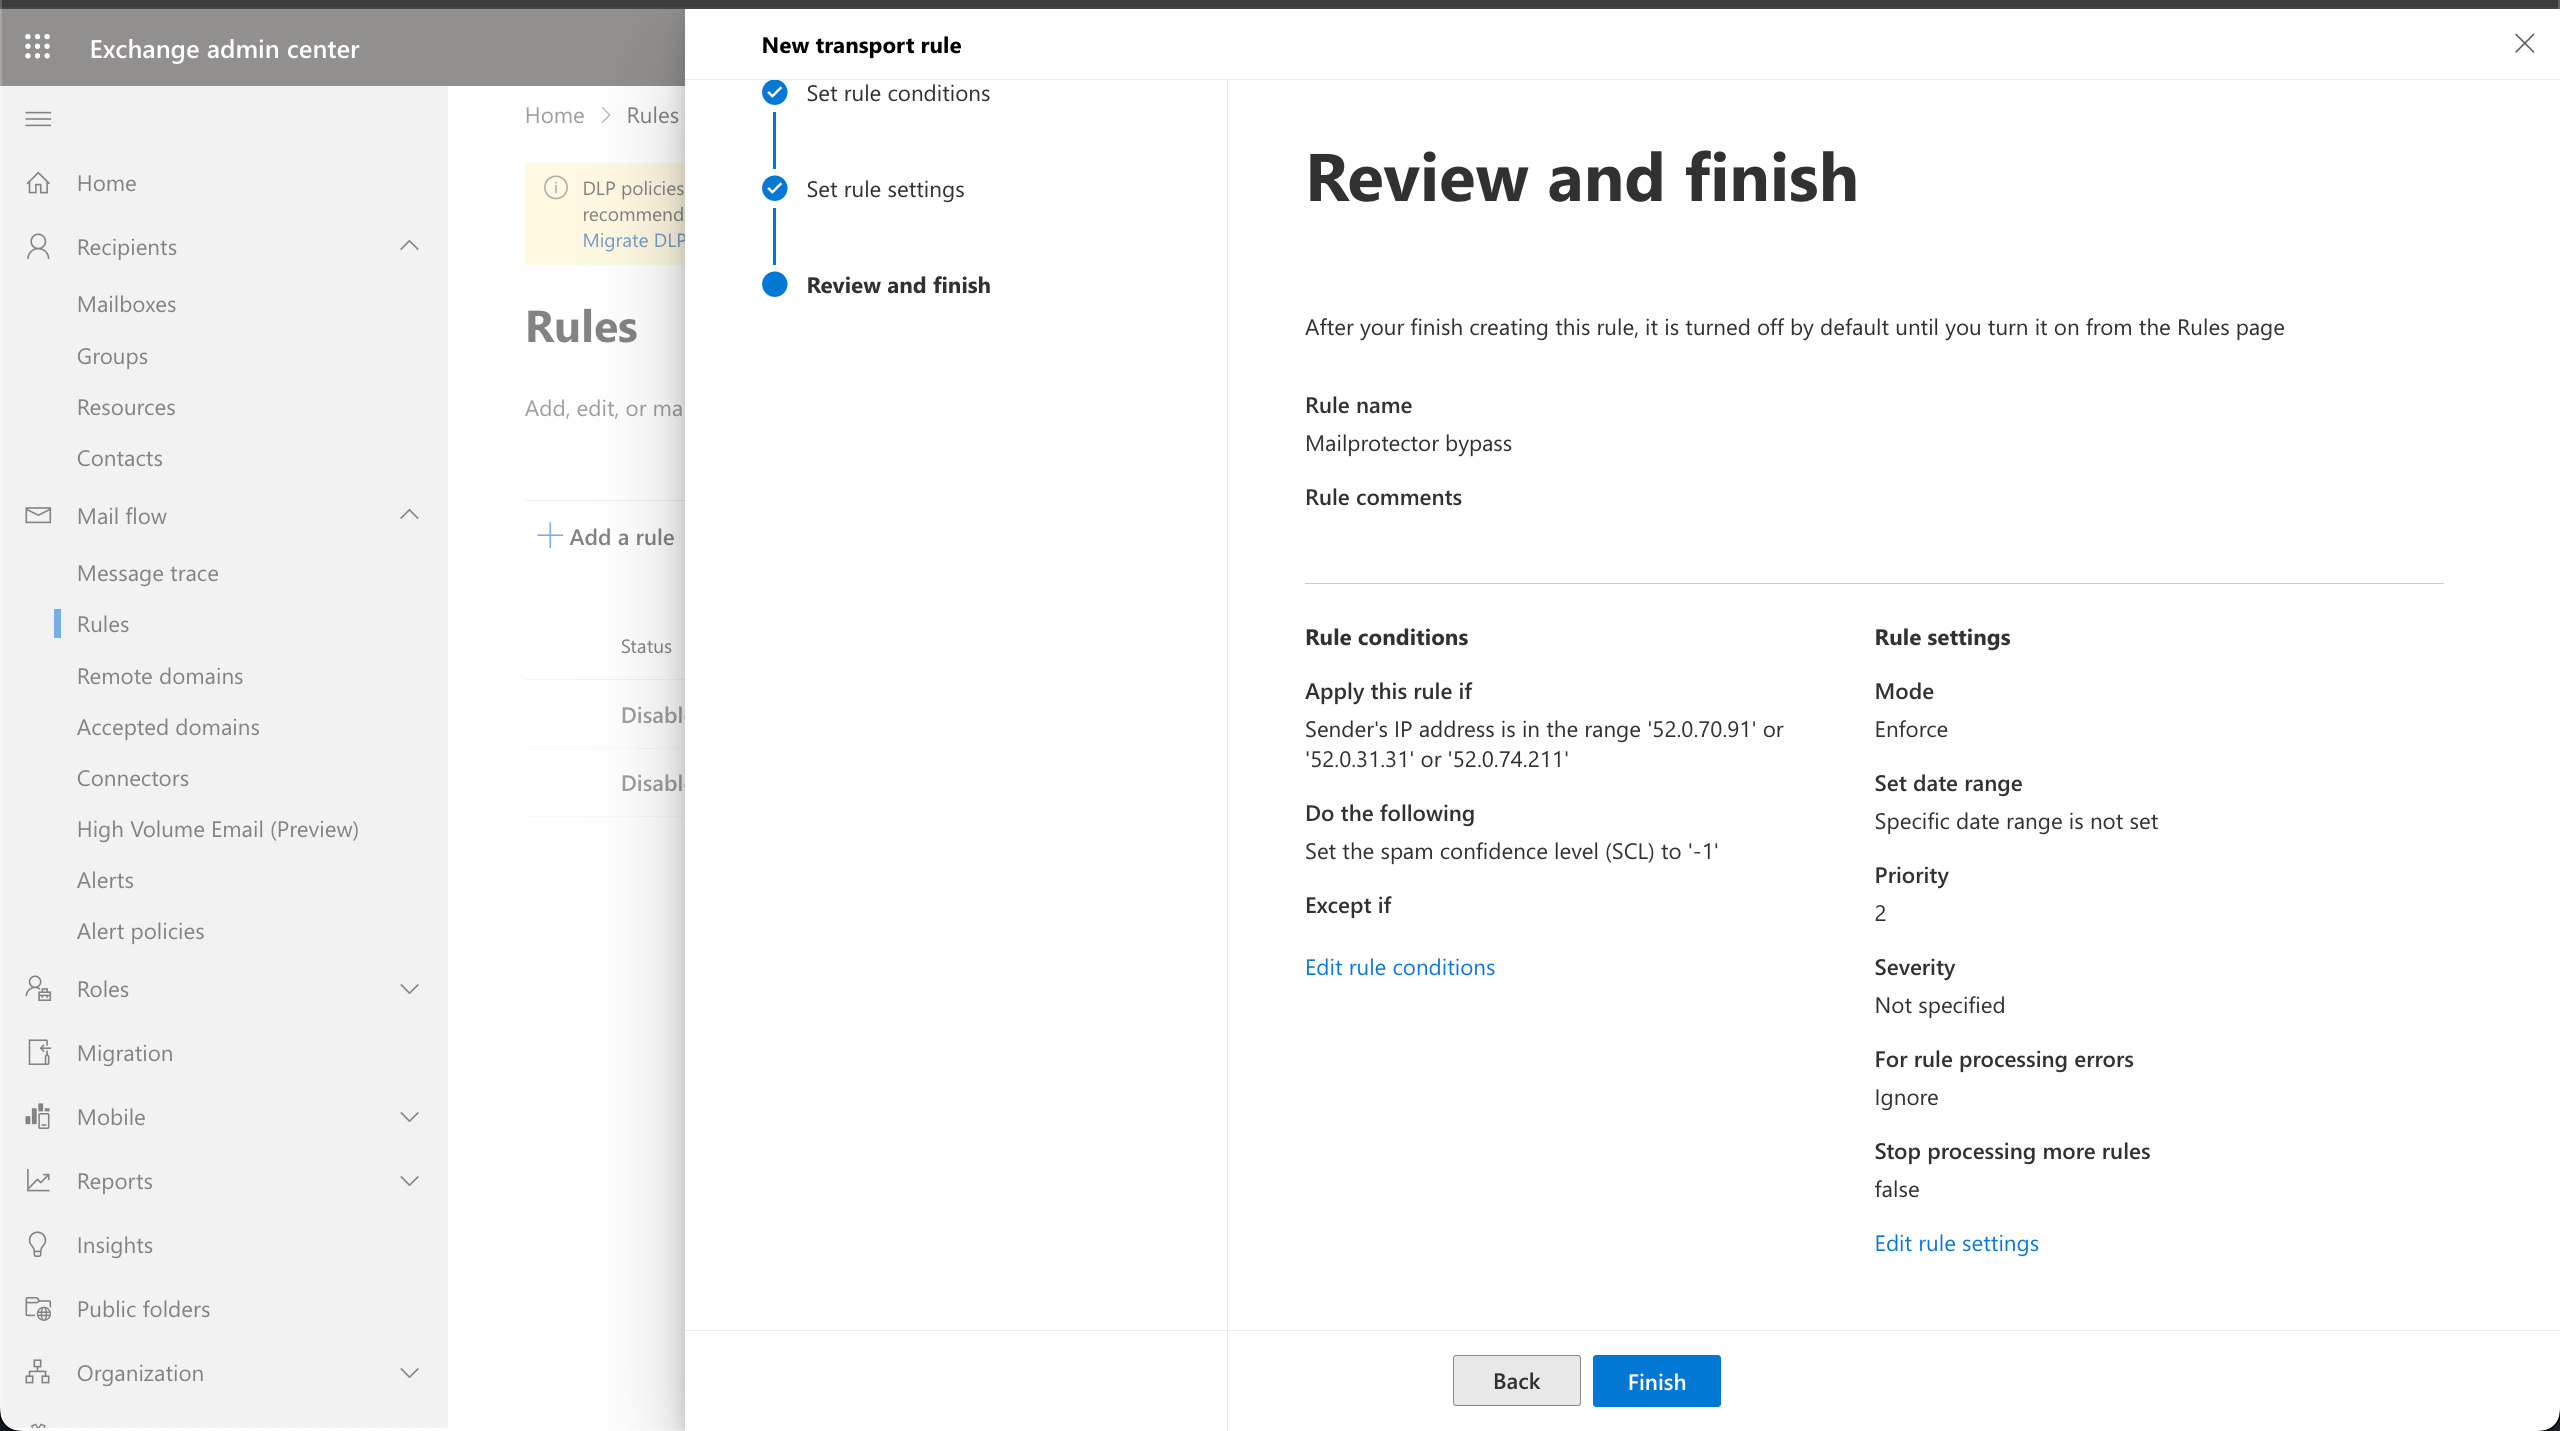Open Contacts in the sidebar

pyautogui.click(x=119, y=458)
